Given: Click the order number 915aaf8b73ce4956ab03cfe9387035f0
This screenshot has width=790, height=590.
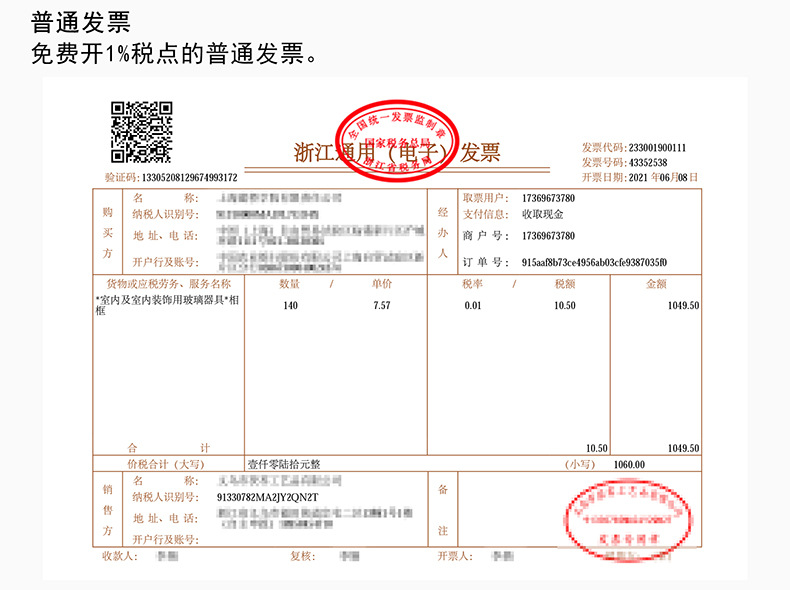Looking at the screenshot, I should point(594,262).
